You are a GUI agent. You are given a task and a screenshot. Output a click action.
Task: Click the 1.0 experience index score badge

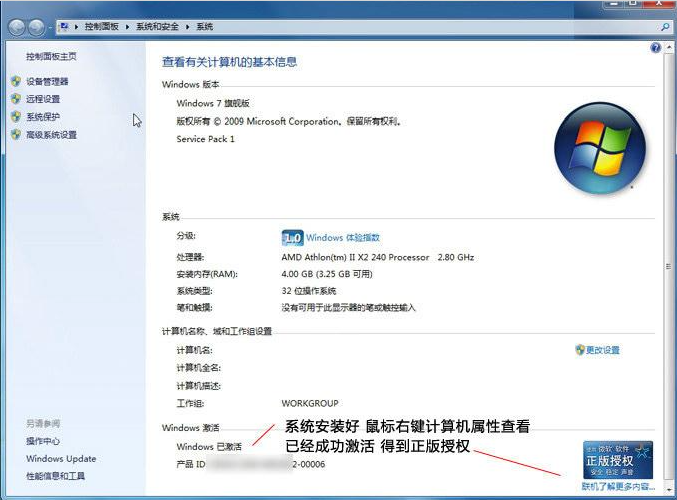(x=292, y=238)
